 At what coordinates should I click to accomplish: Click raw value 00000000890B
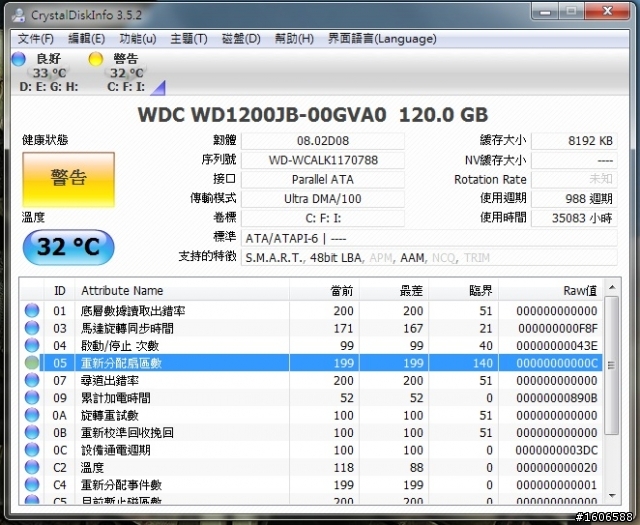coord(557,398)
